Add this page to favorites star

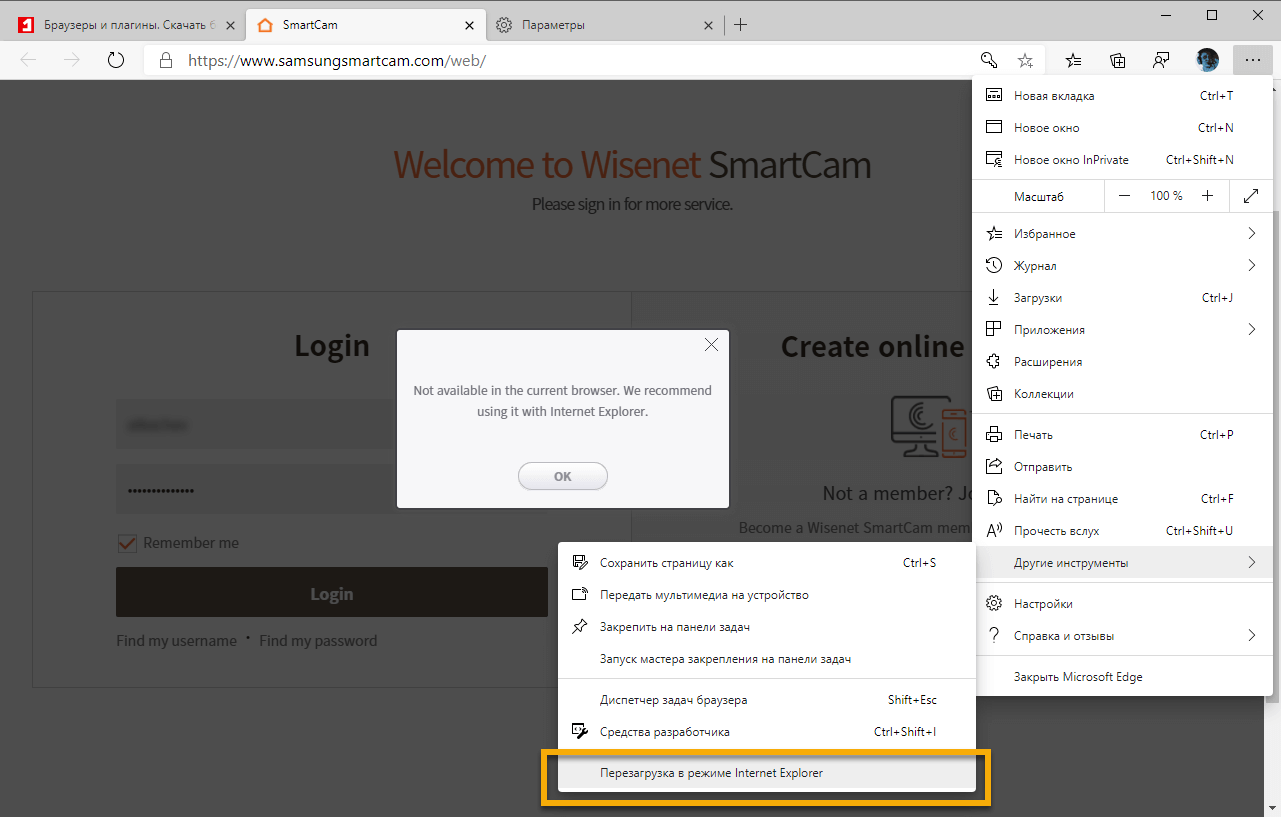click(x=1025, y=60)
